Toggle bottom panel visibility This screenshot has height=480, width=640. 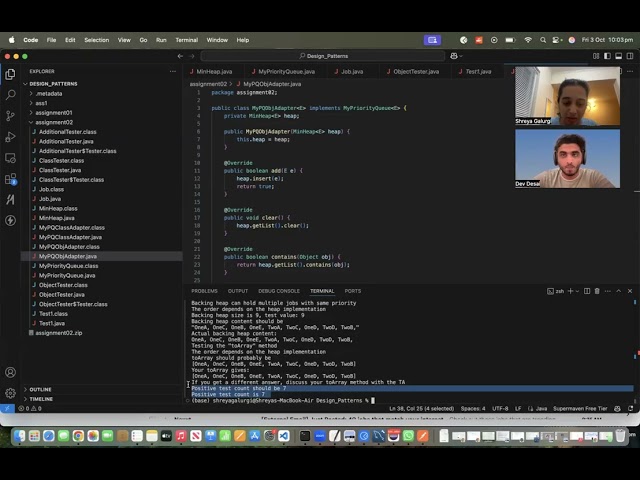tap(619, 56)
